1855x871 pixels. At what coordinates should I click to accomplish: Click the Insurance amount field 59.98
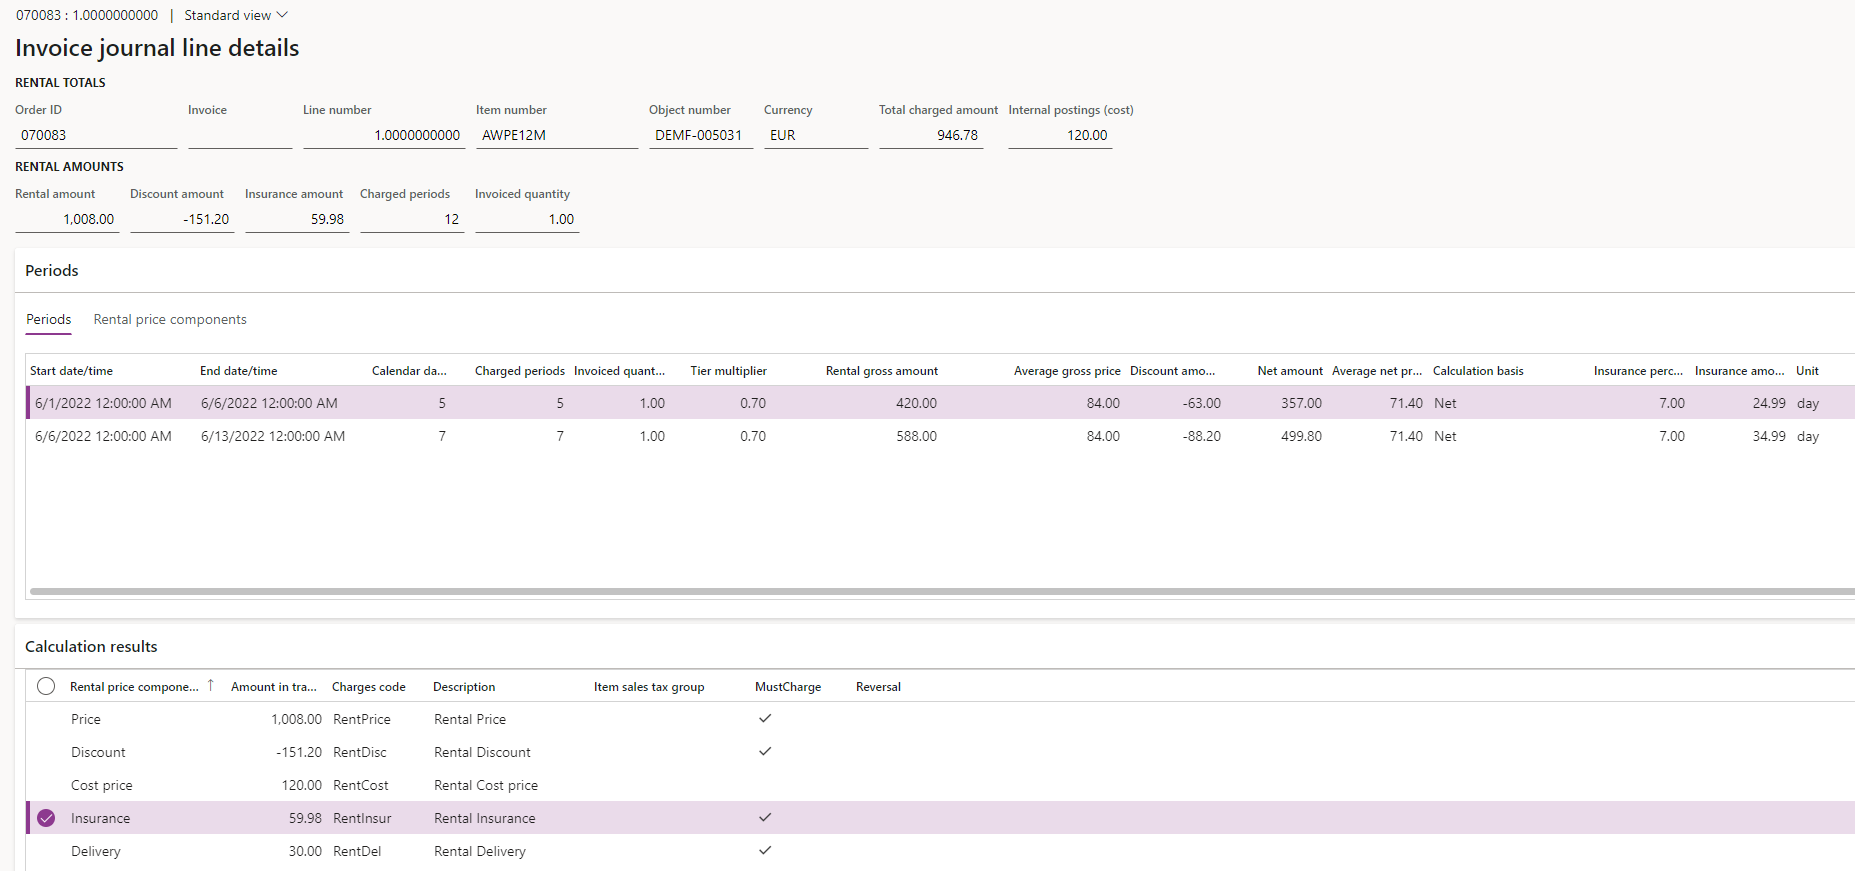[x=297, y=219]
